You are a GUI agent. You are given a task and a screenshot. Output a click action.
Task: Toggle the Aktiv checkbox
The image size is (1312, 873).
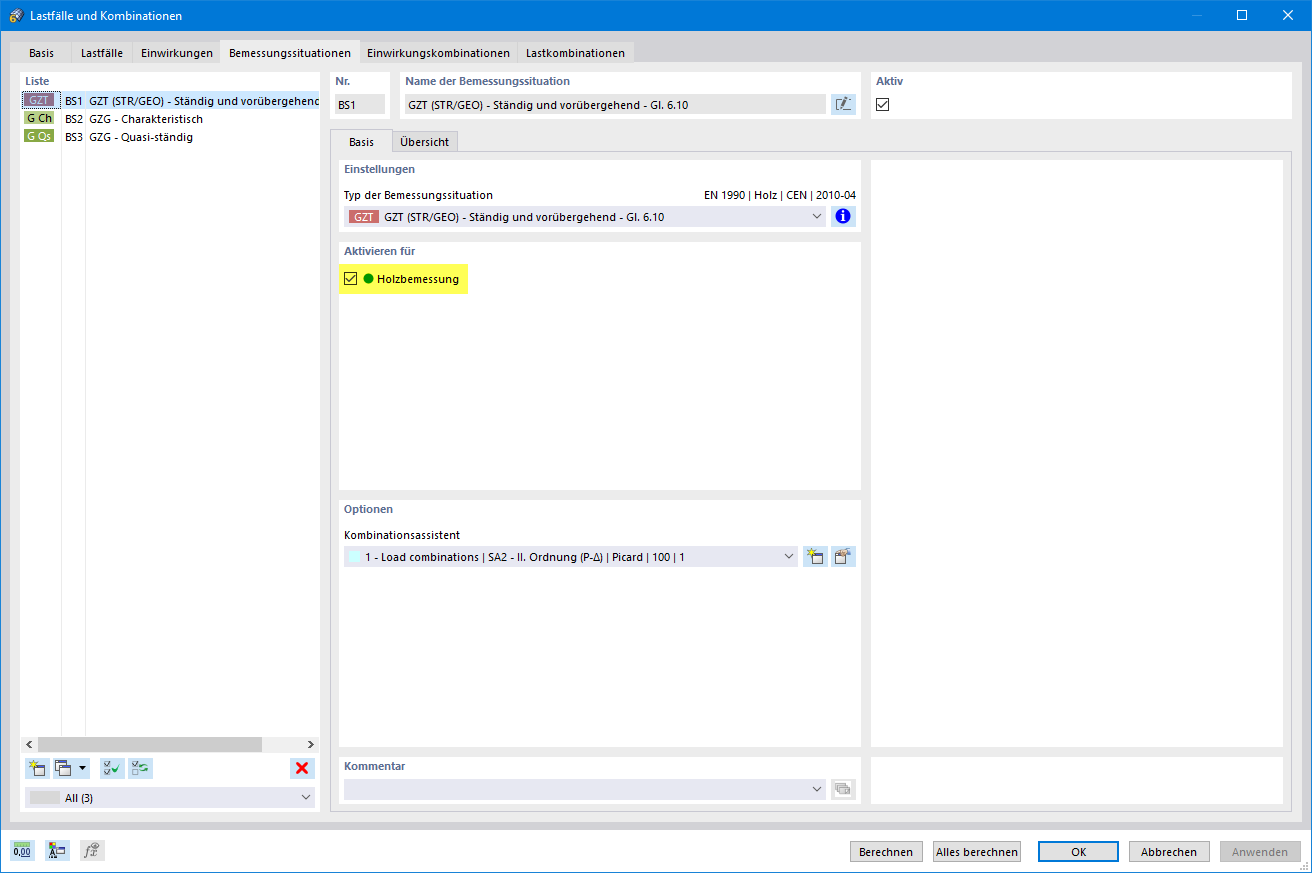click(x=883, y=104)
